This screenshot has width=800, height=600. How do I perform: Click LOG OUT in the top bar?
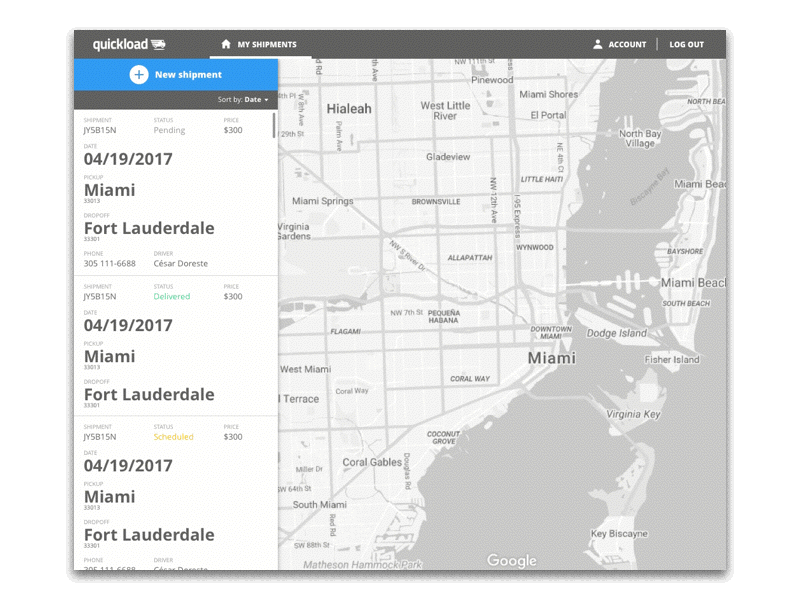(x=685, y=44)
